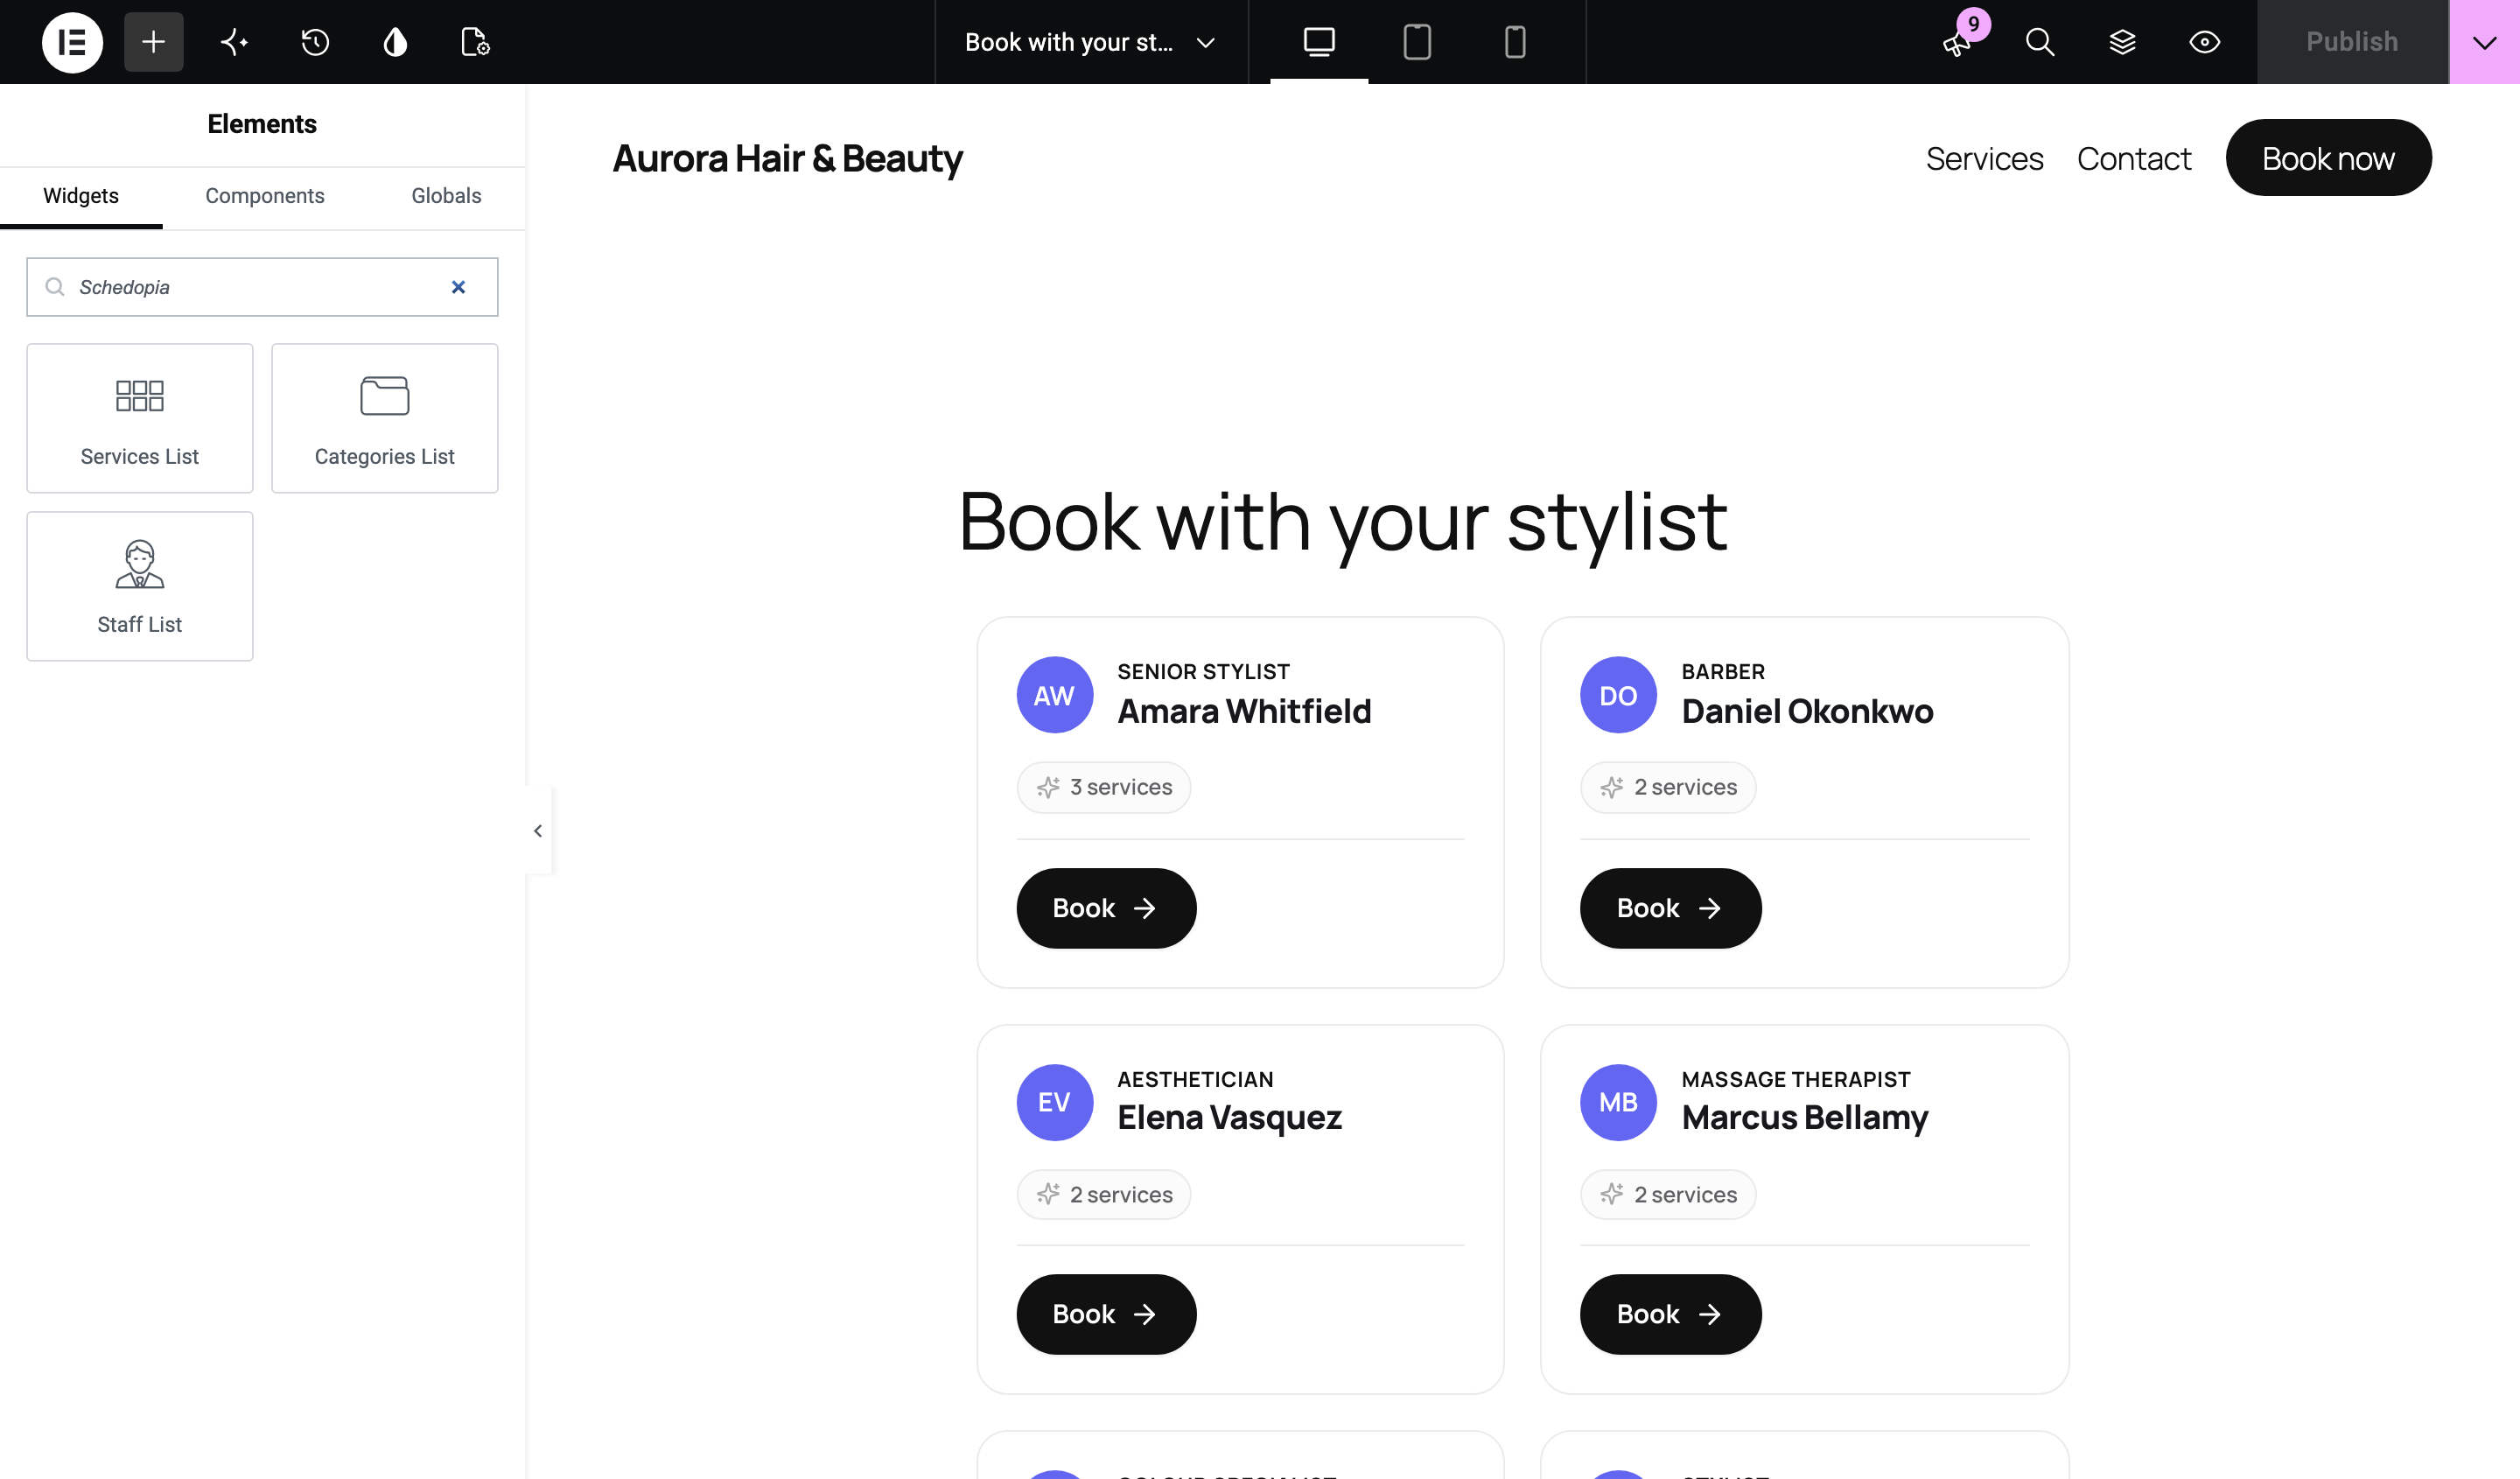
Task: Select the Globals tab
Action: coord(446,196)
